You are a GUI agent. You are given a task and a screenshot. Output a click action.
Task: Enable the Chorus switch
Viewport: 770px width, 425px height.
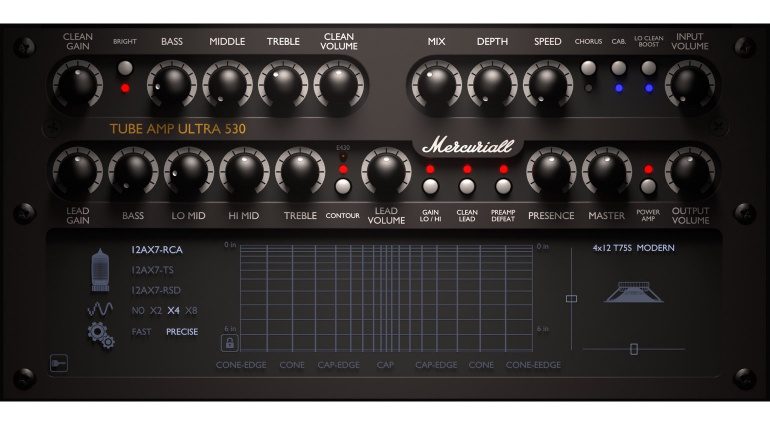588,68
